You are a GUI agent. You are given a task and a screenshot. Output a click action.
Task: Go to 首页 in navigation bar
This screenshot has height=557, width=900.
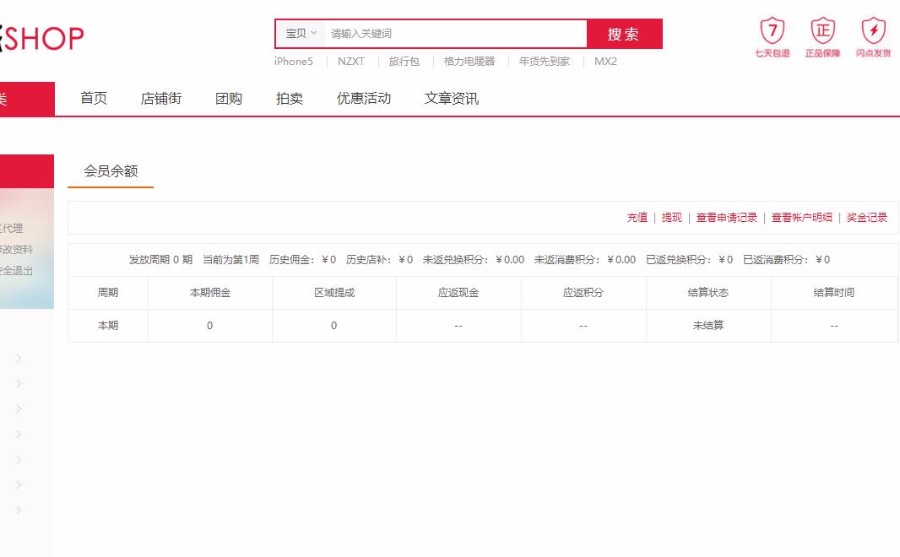(x=94, y=99)
